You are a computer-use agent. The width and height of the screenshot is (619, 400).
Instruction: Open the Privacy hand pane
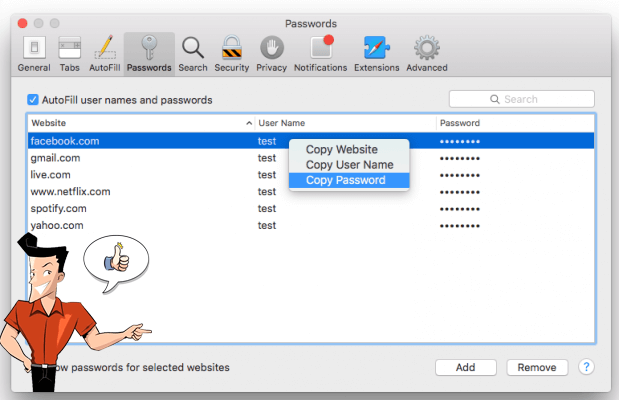pyautogui.click(x=272, y=54)
